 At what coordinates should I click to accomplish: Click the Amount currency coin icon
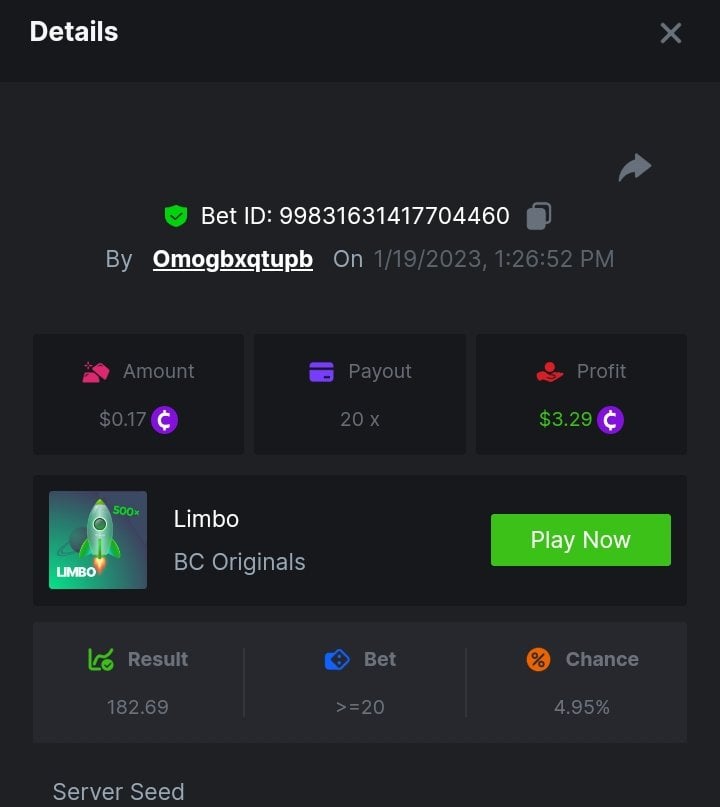(164, 419)
